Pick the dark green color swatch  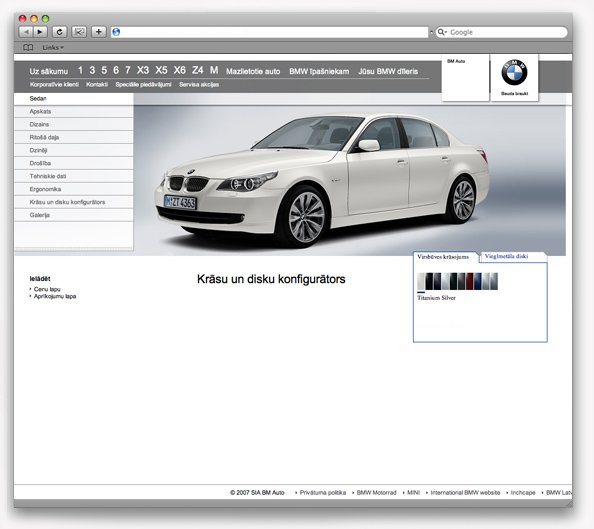coord(453,281)
